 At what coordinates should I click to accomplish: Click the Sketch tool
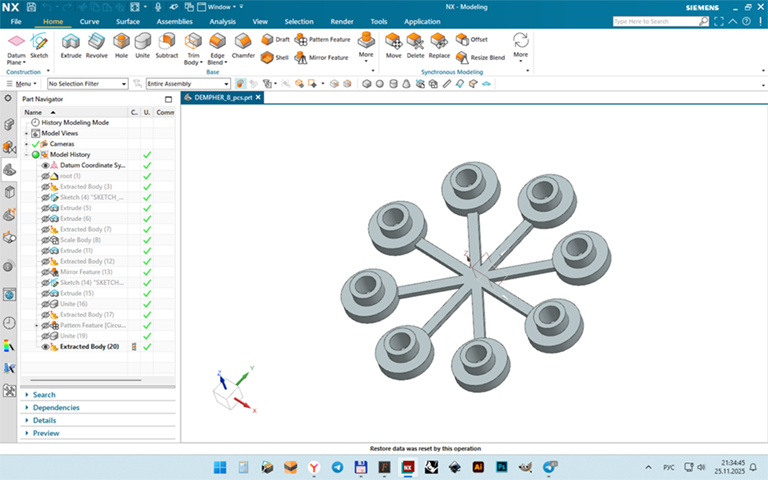[39, 46]
